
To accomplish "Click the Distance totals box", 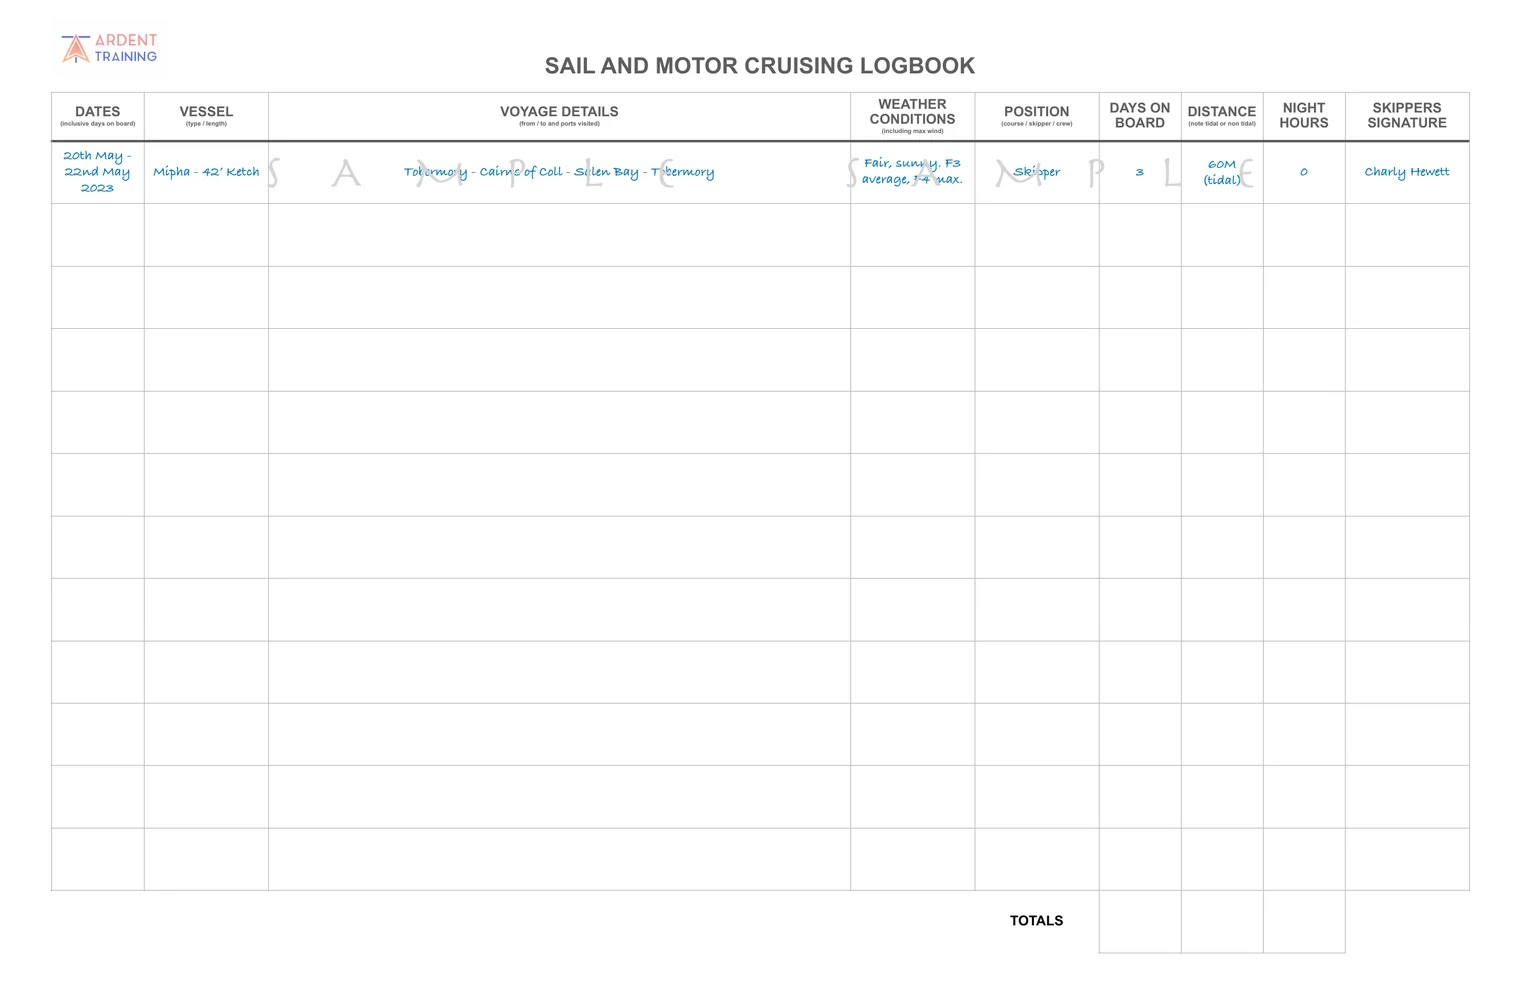I will pyautogui.click(x=1221, y=921).
